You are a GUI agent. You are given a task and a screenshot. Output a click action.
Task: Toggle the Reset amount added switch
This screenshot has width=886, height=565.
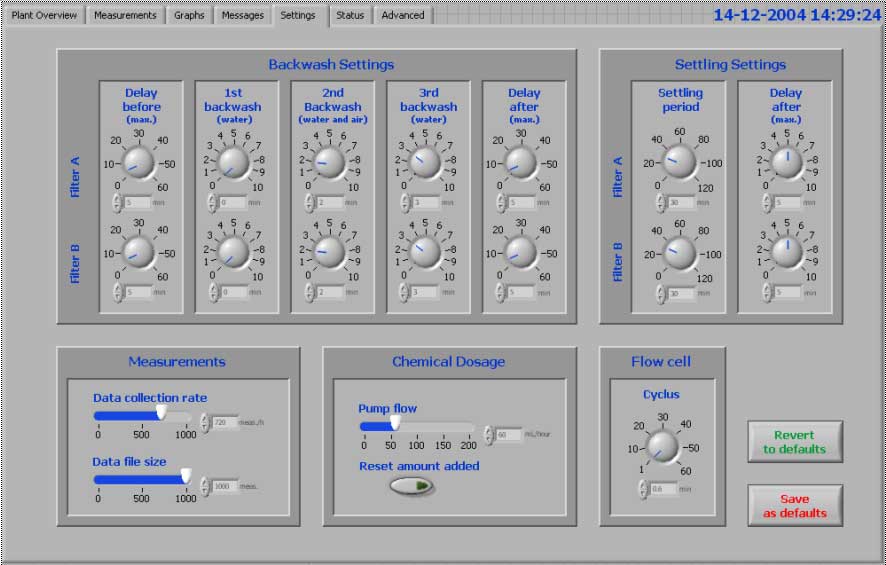[412, 486]
